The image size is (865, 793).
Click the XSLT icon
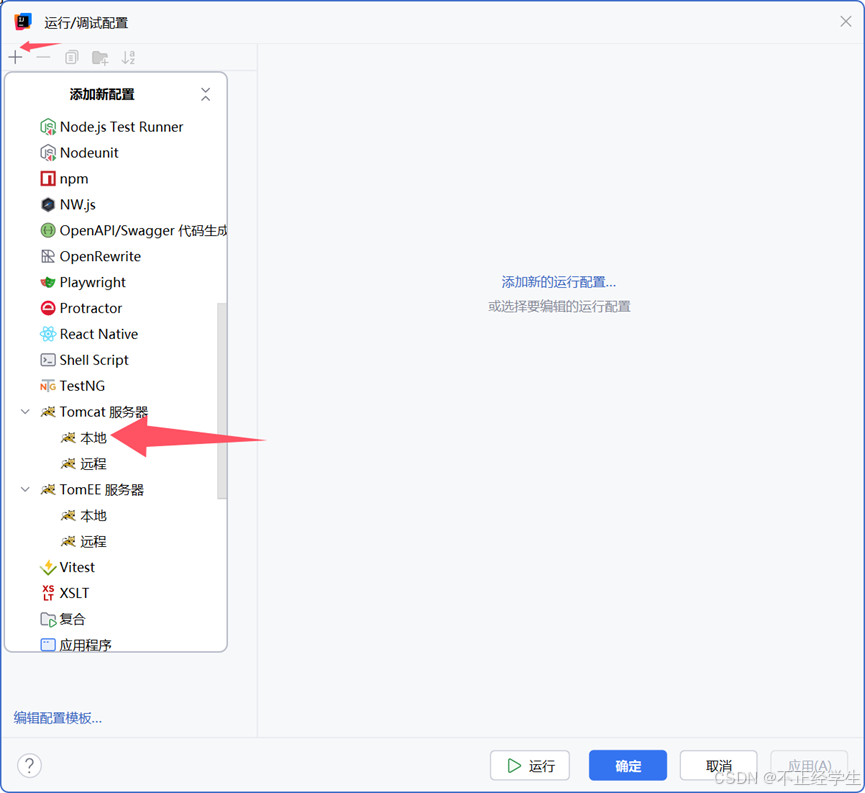click(x=48, y=593)
